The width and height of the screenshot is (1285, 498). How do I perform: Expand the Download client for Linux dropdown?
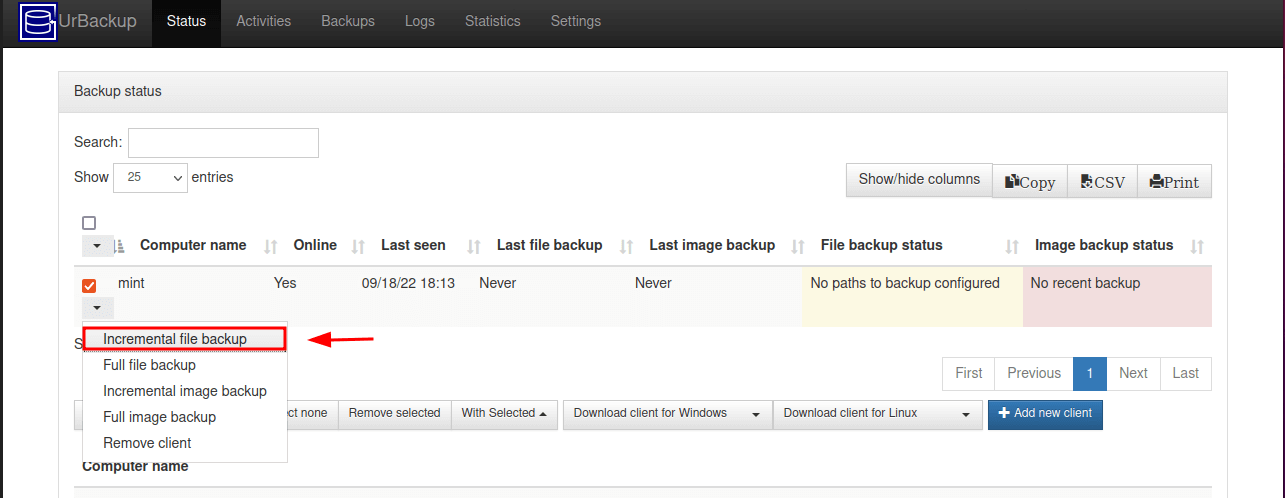tap(877, 413)
